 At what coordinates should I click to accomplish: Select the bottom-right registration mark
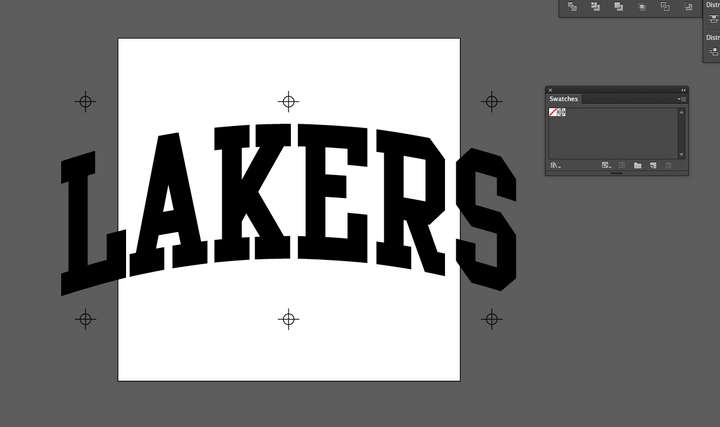491,319
